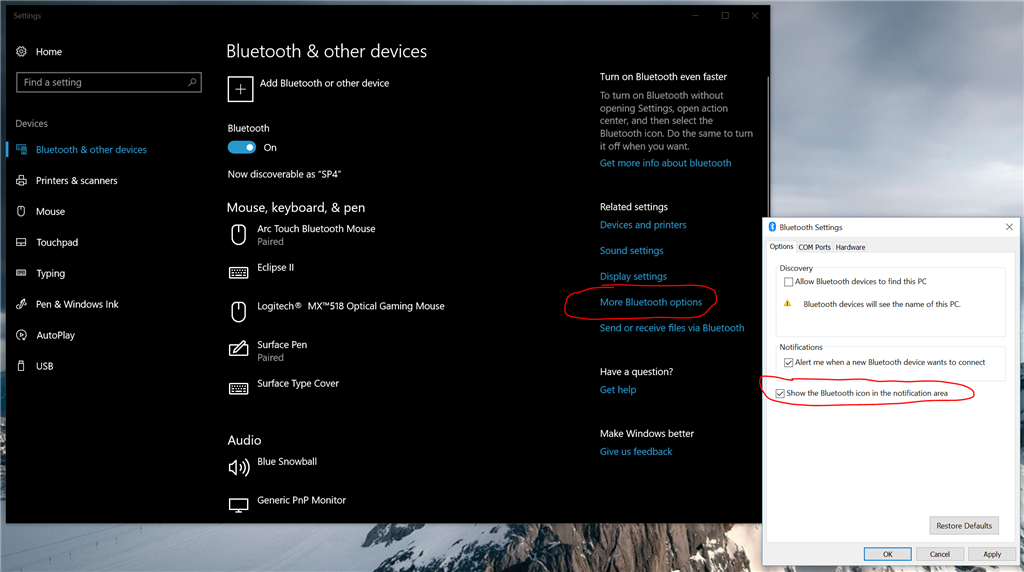The image size is (1024, 572).
Task: Click the search magnifier icon in Find a setting
Action: pyautogui.click(x=192, y=82)
